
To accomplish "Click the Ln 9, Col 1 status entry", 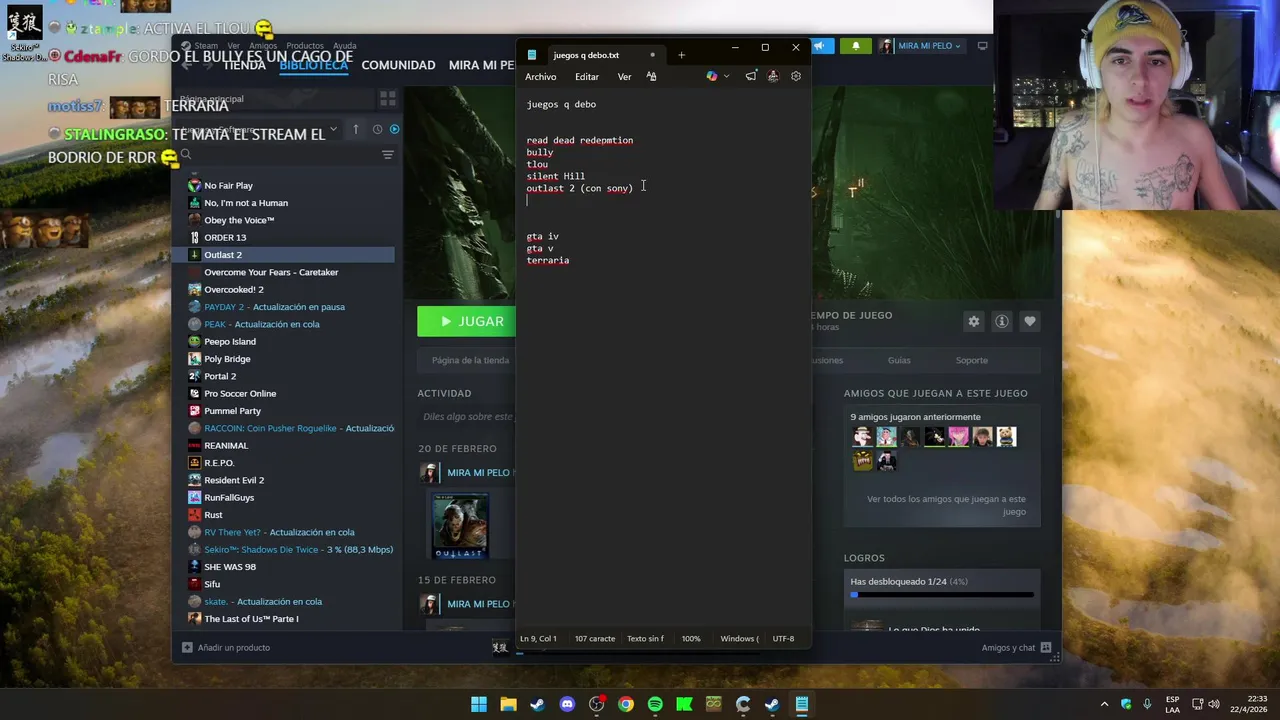I will [x=538, y=638].
